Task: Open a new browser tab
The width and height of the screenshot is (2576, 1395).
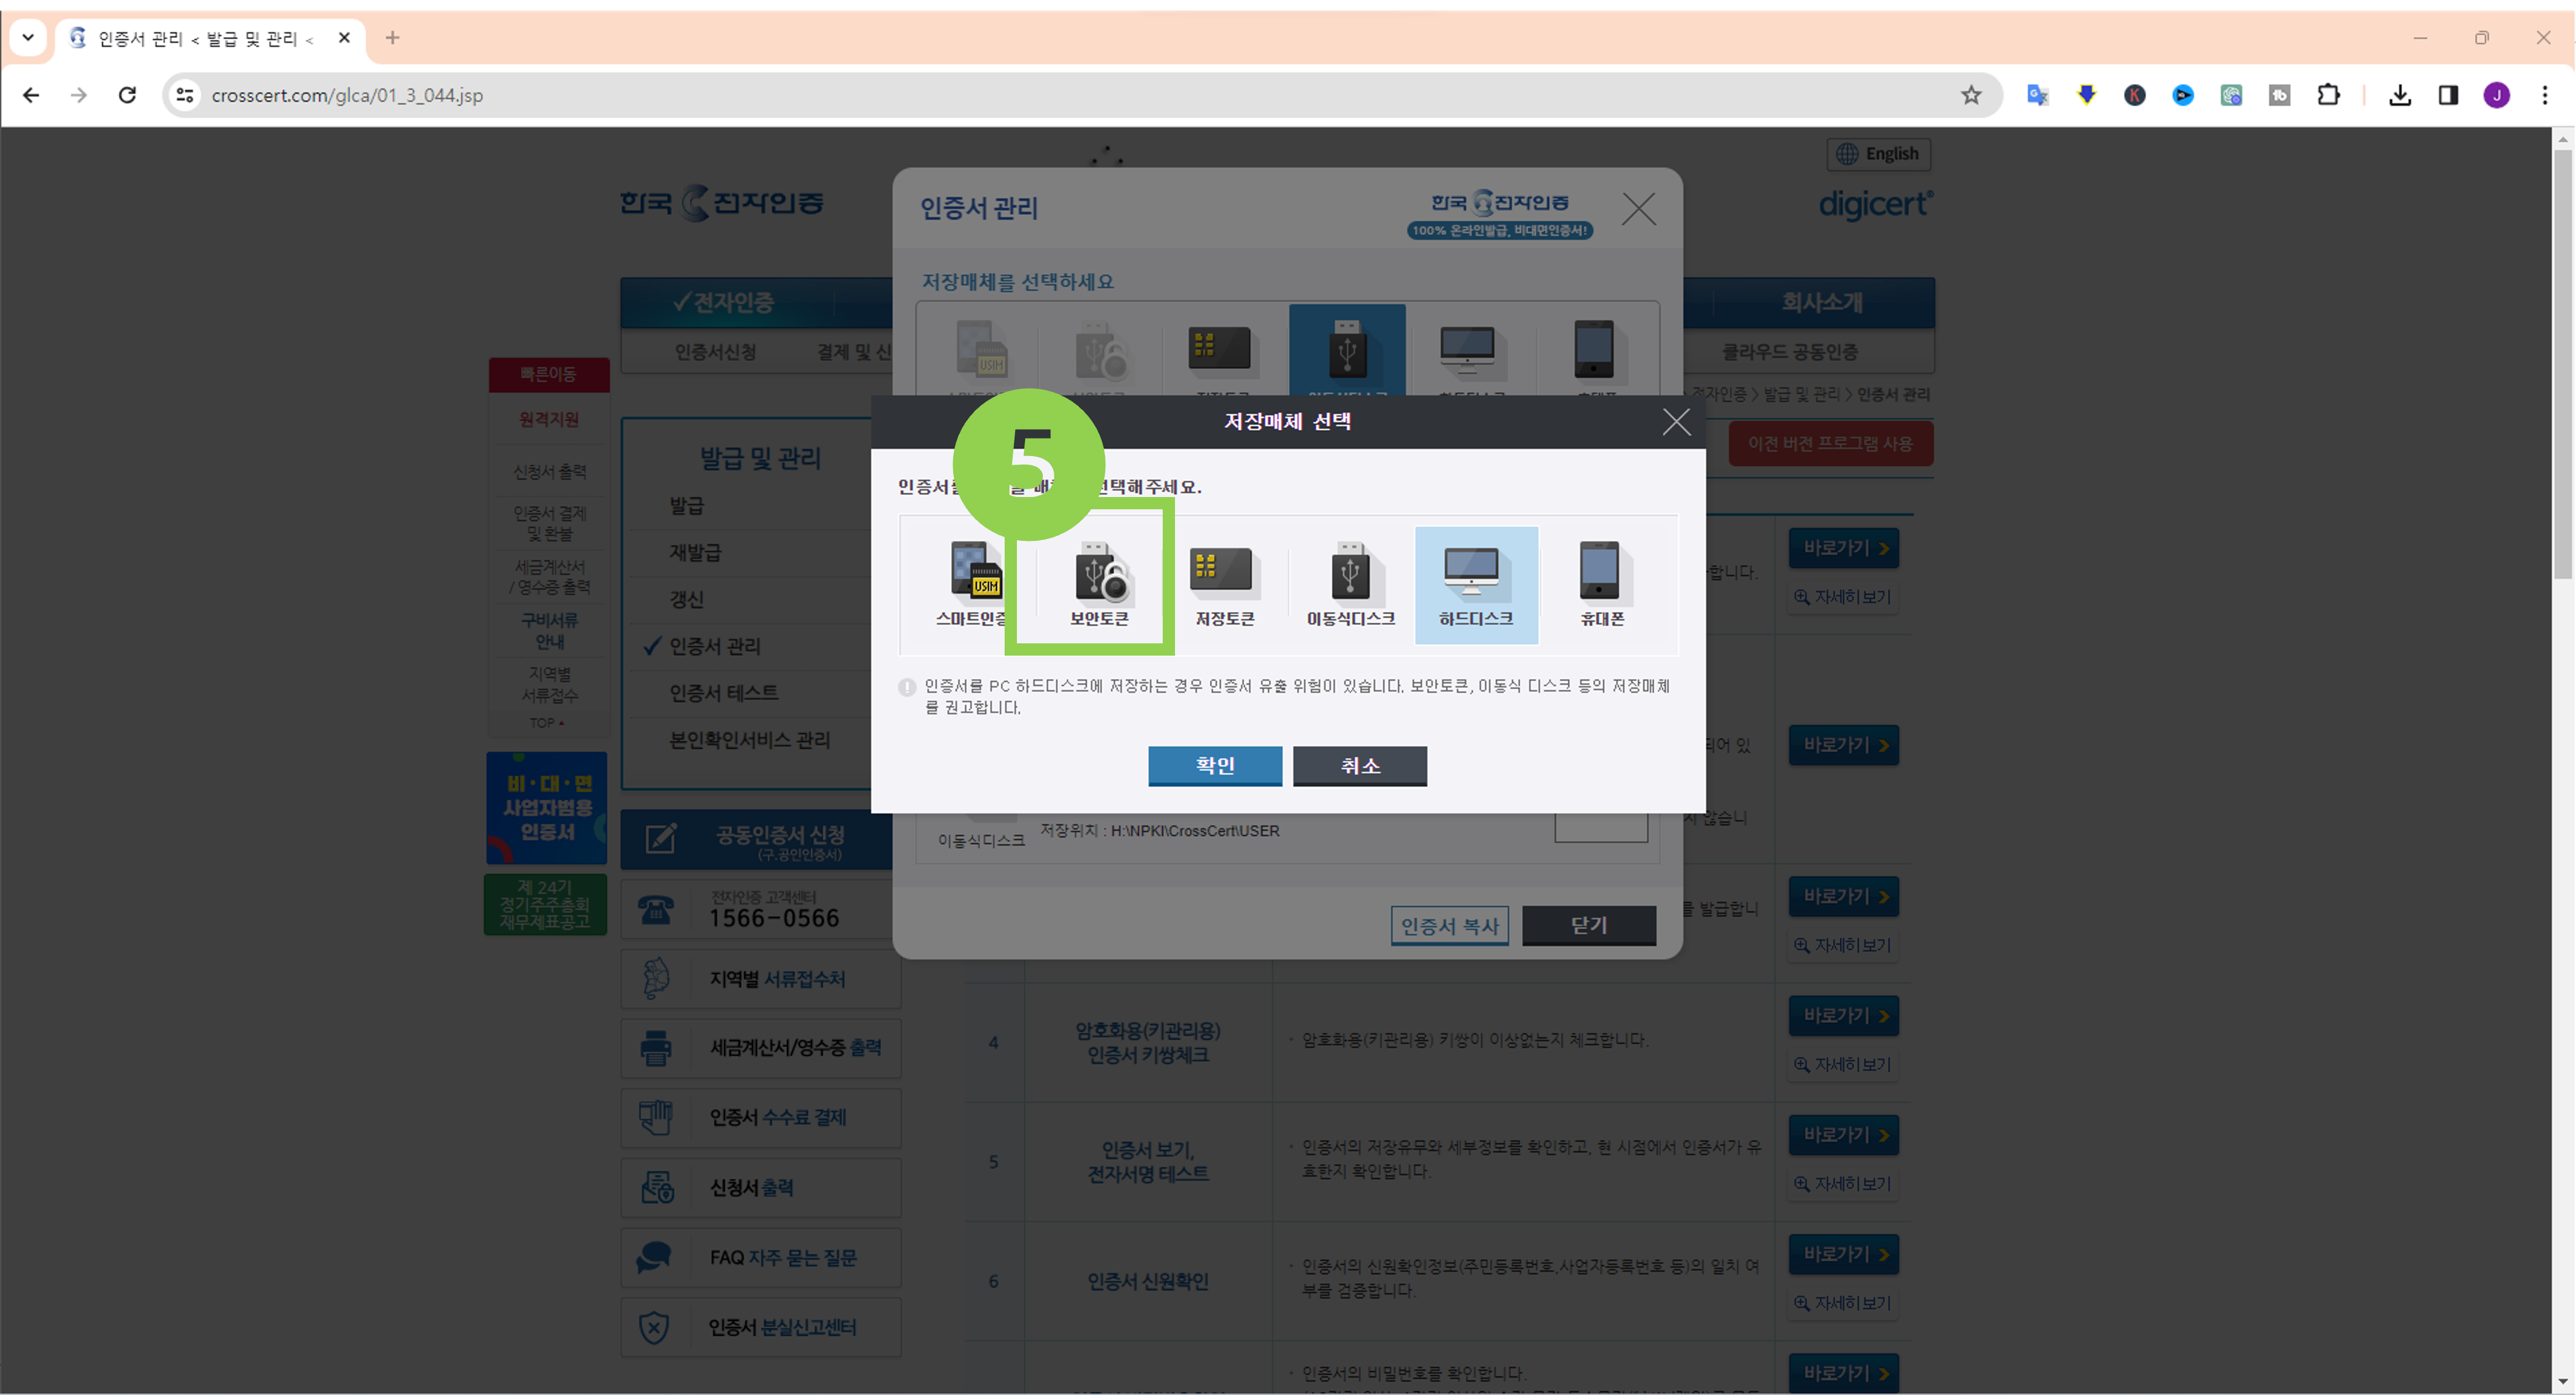Action: tap(392, 38)
